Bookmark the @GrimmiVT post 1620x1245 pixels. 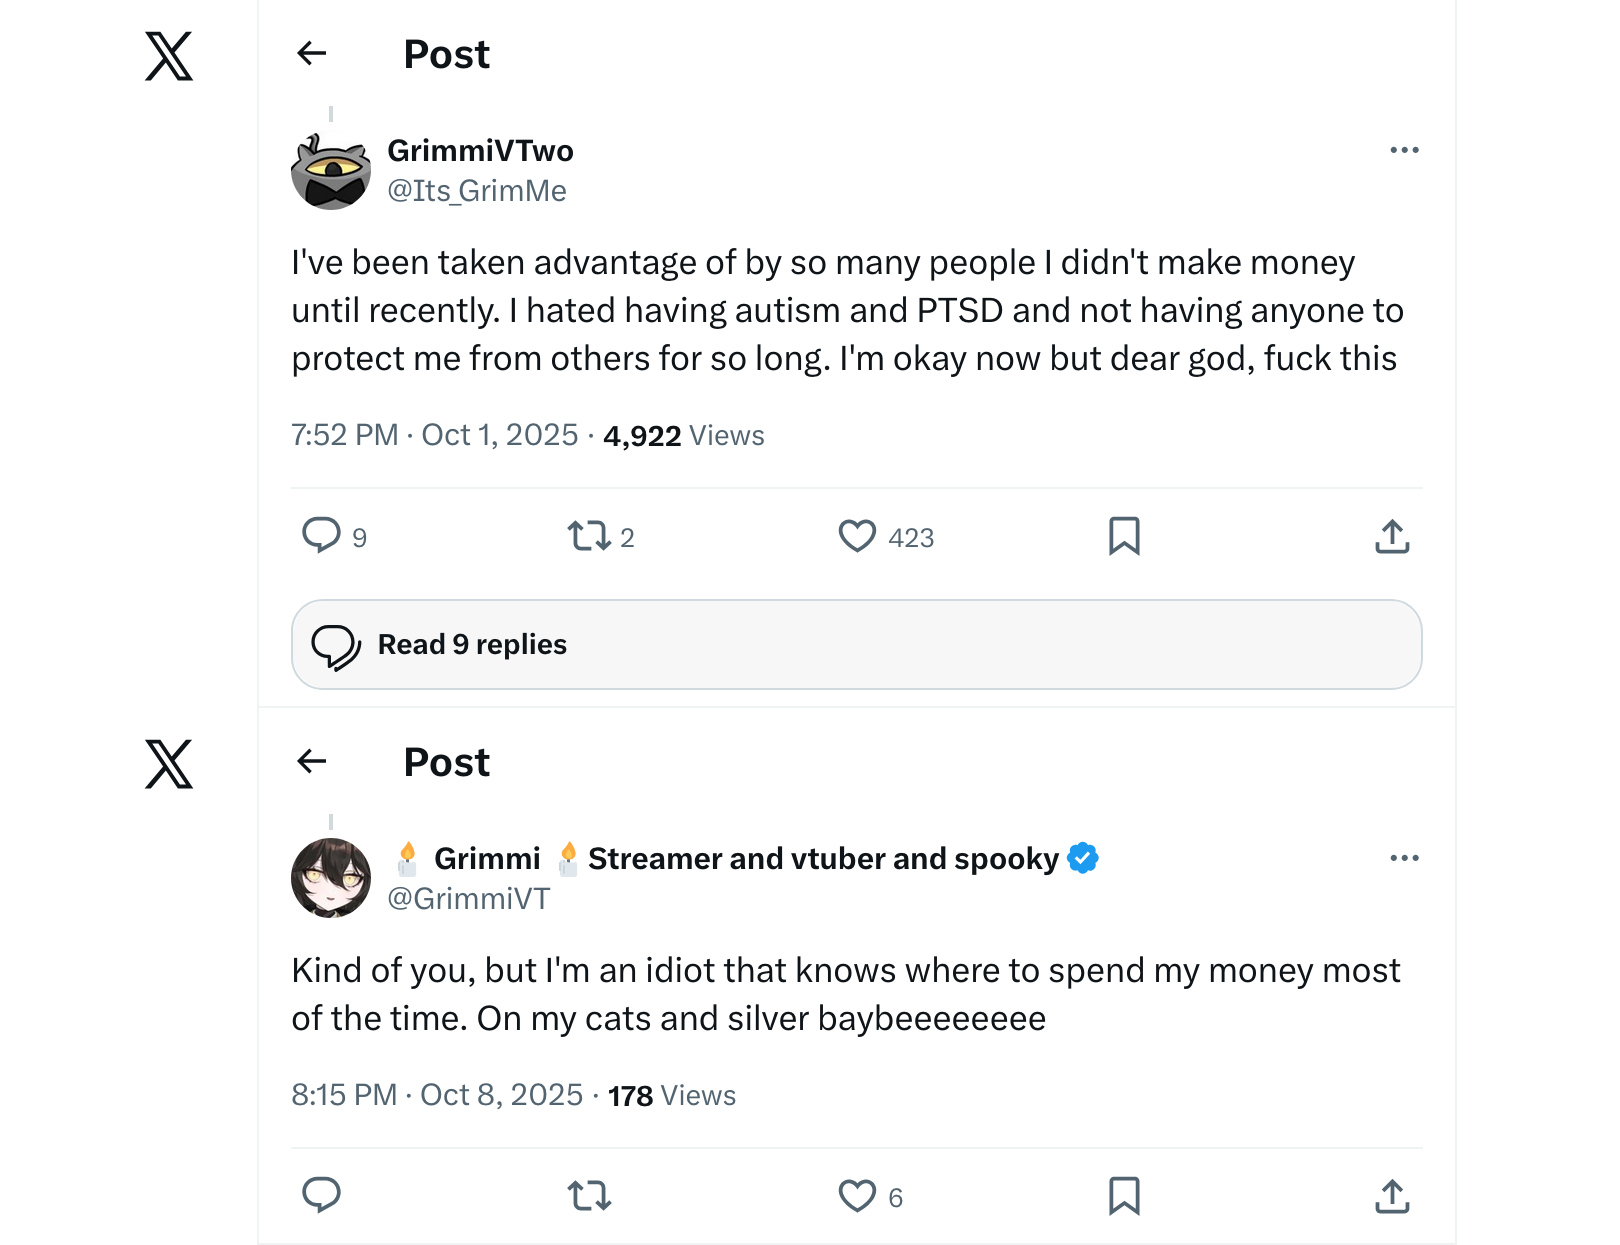point(1124,1195)
